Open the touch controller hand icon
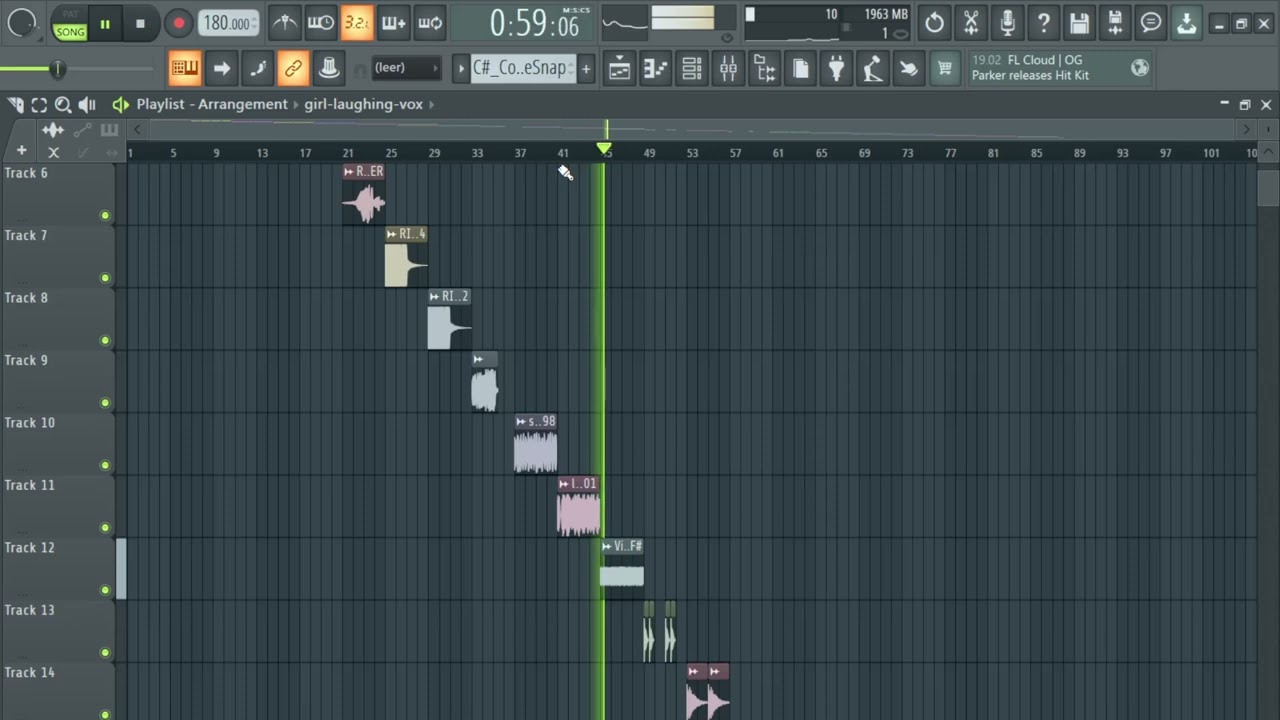The width and height of the screenshot is (1280, 720). 908,68
